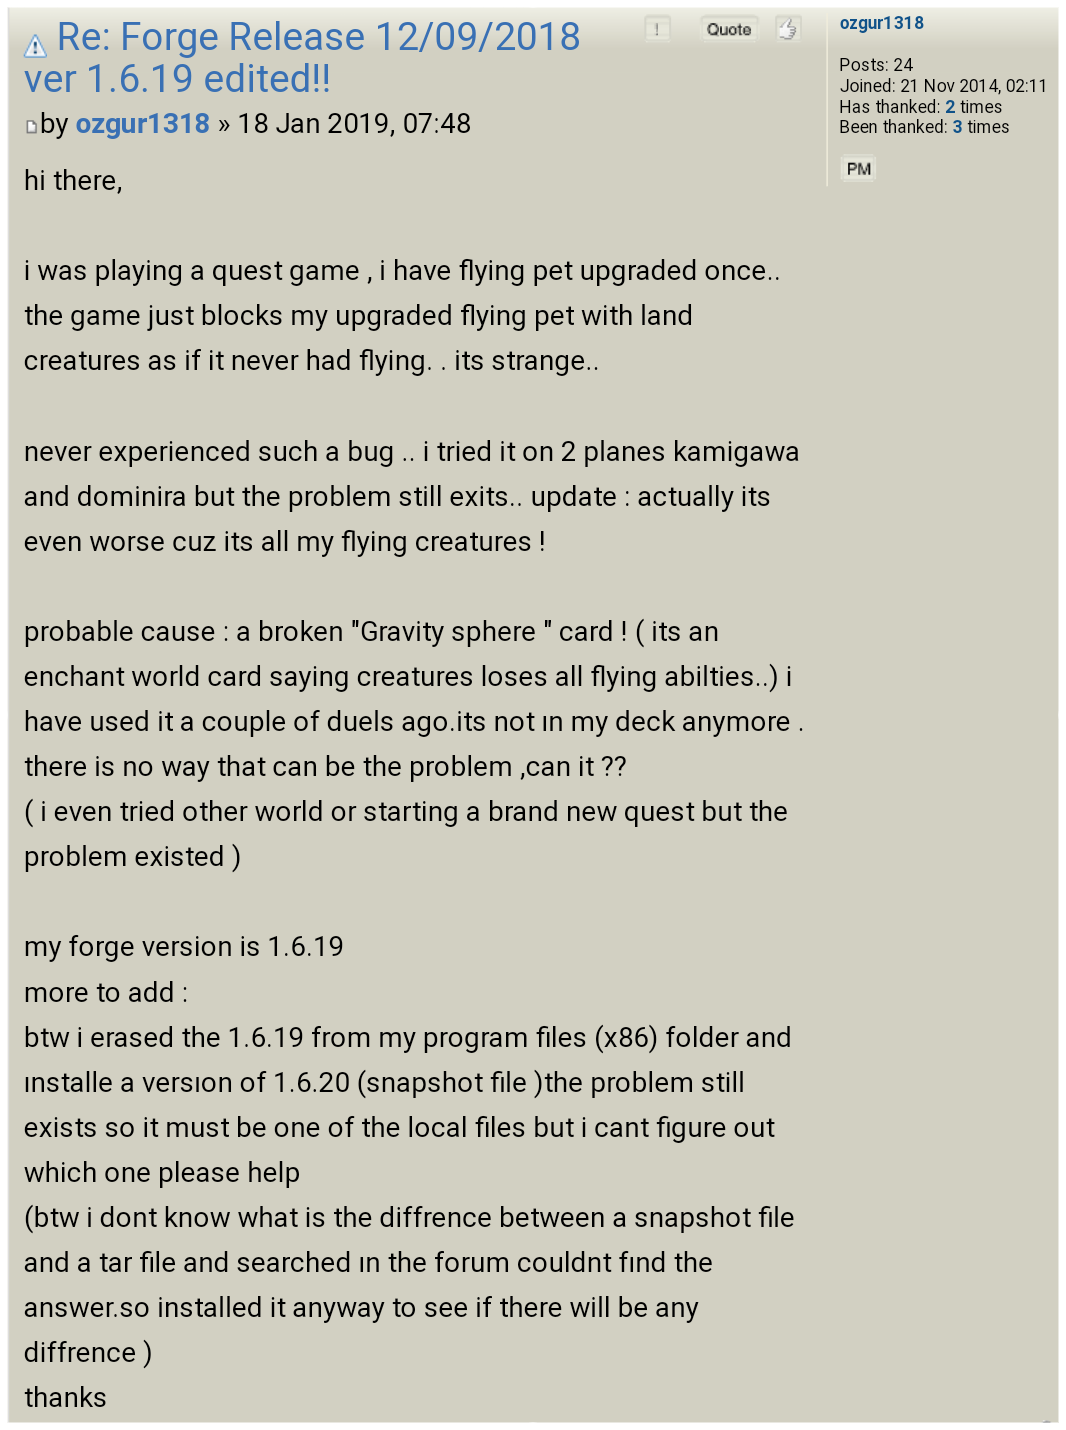Send a private message via PM button
This screenshot has height=1430, width=1066.
859,169
